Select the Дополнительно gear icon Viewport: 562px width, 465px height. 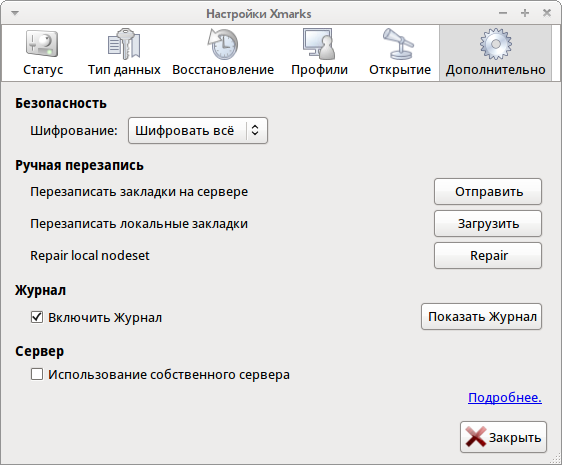[496, 44]
